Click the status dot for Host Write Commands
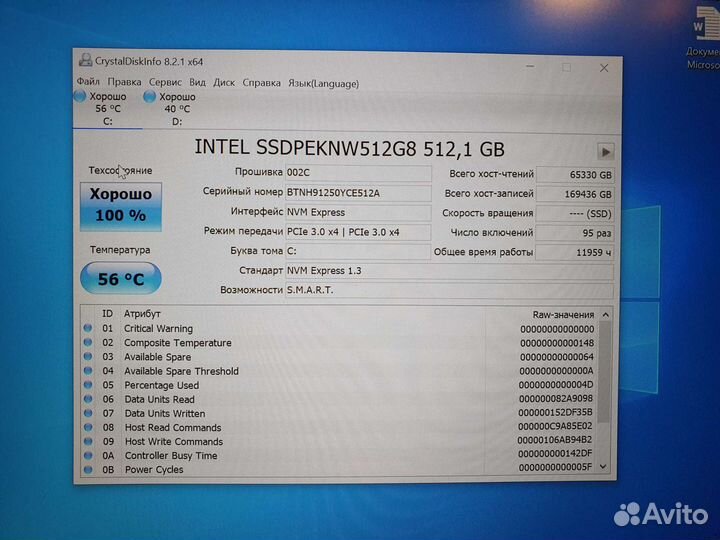This screenshot has height=540, width=720. (x=88, y=441)
